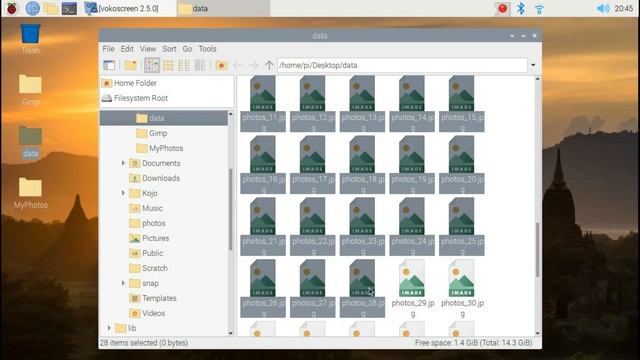Click the file photos_15.jpg
640x360 pixels.
pos(462,103)
